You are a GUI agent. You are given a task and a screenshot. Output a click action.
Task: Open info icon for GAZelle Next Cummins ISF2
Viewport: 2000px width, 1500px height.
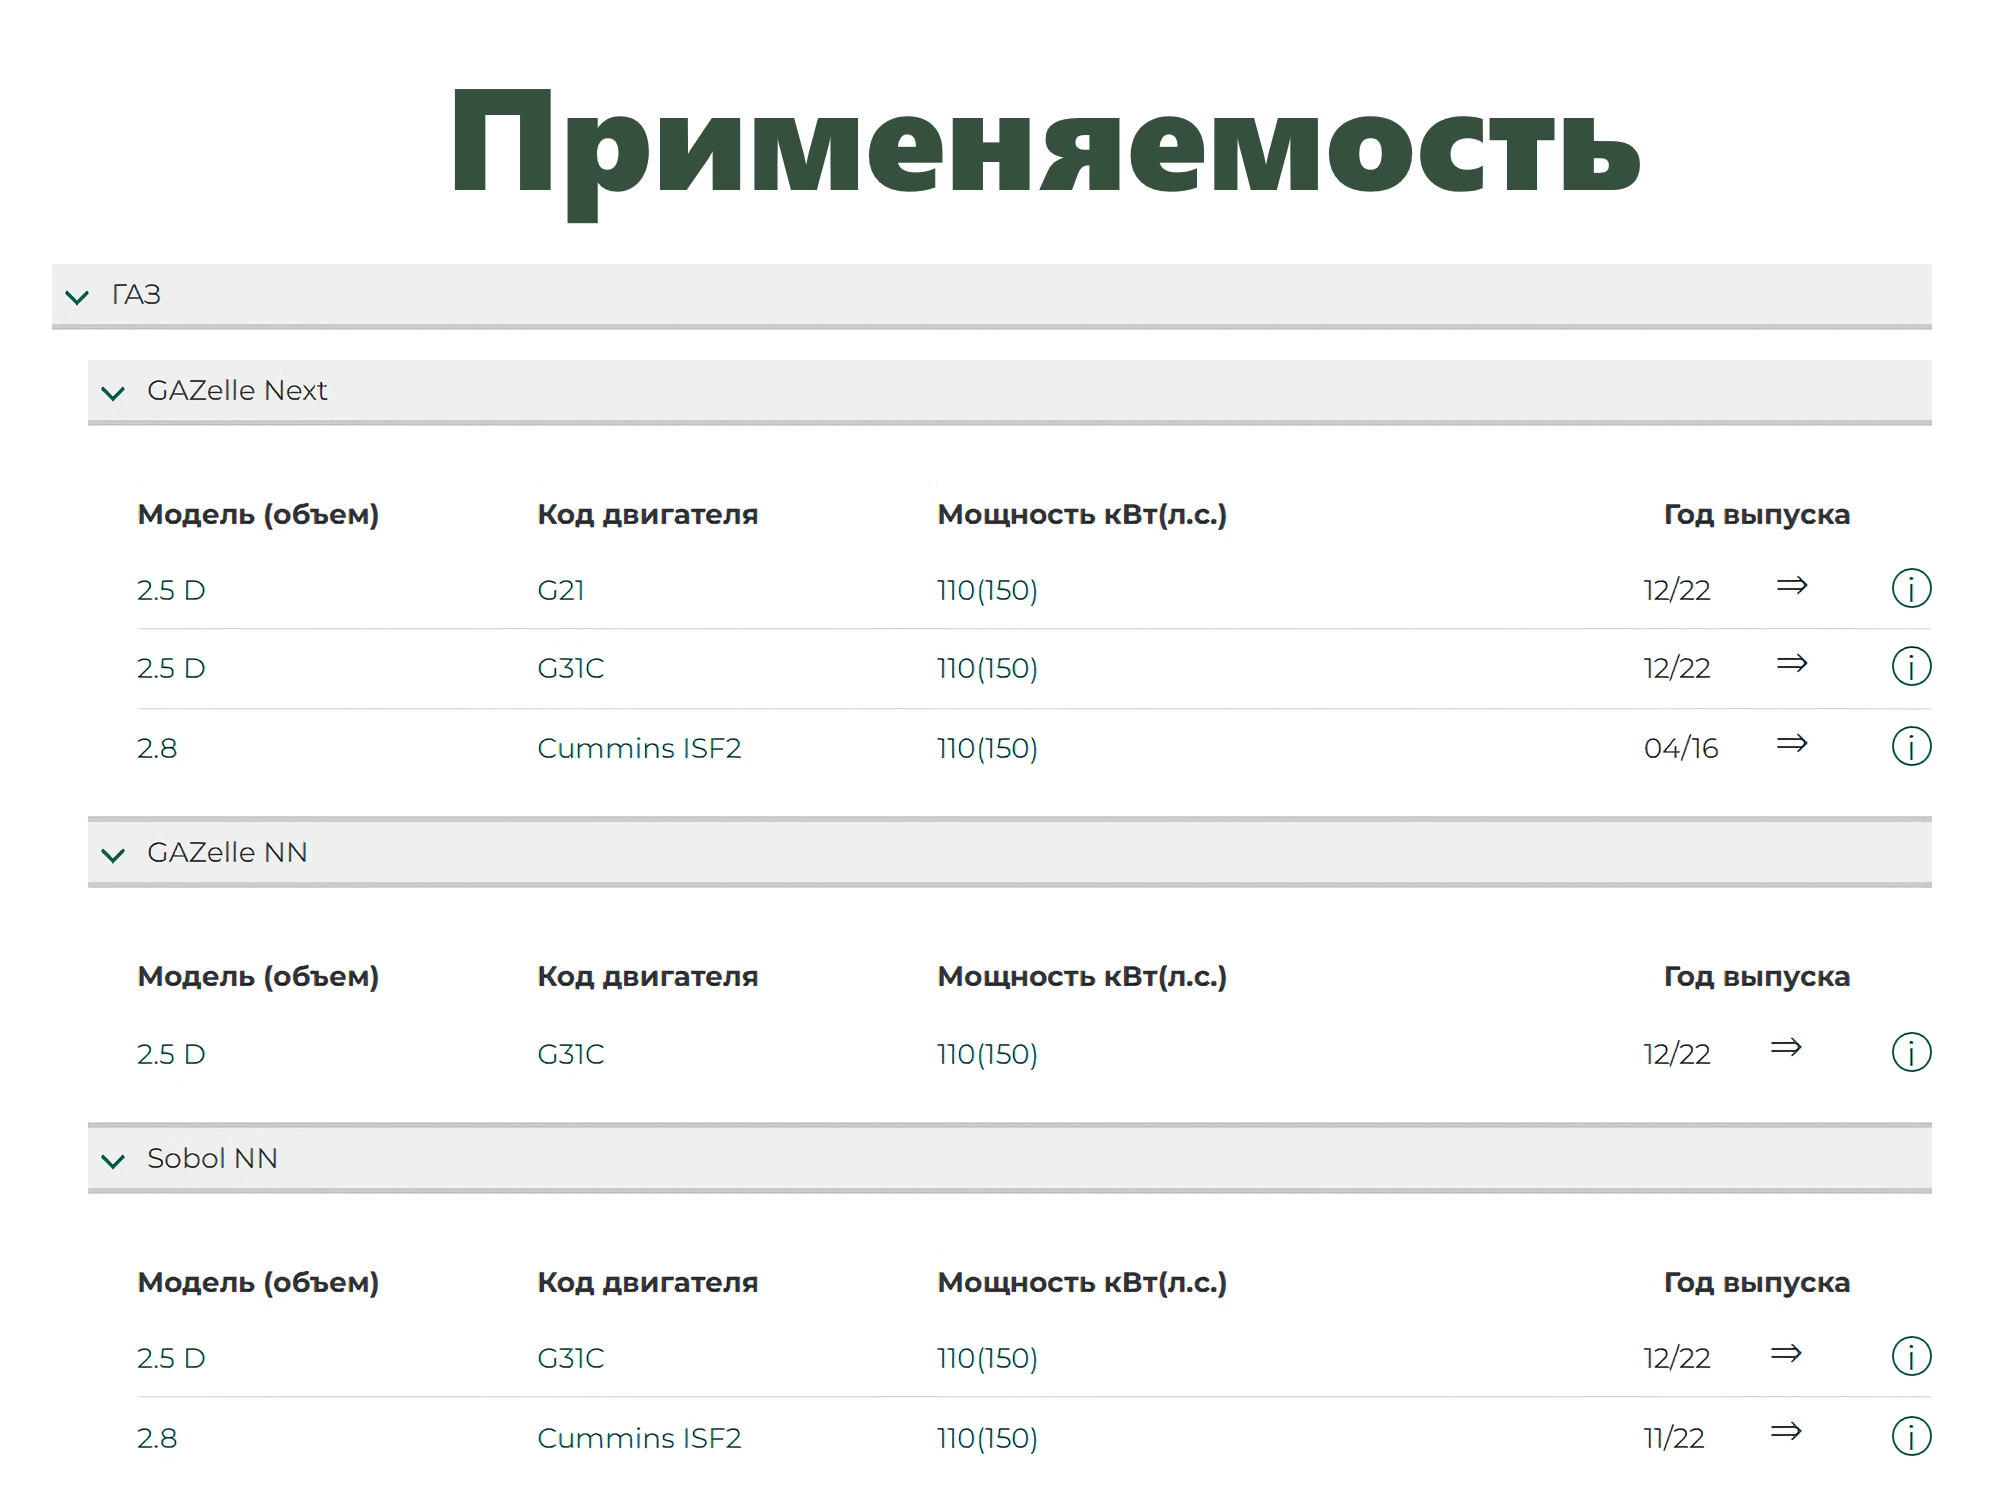click(x=1911, y=746)
